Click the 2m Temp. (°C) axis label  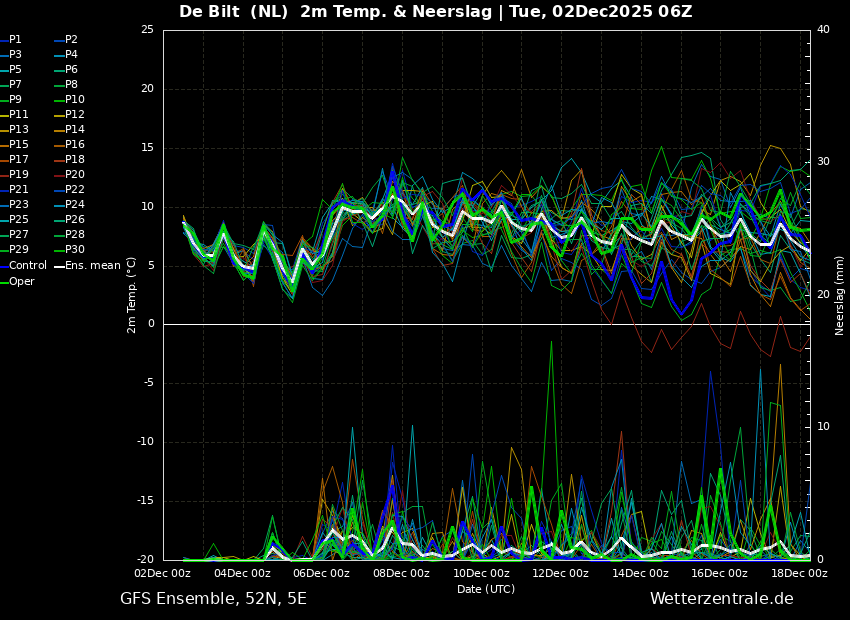pos(132,295)
